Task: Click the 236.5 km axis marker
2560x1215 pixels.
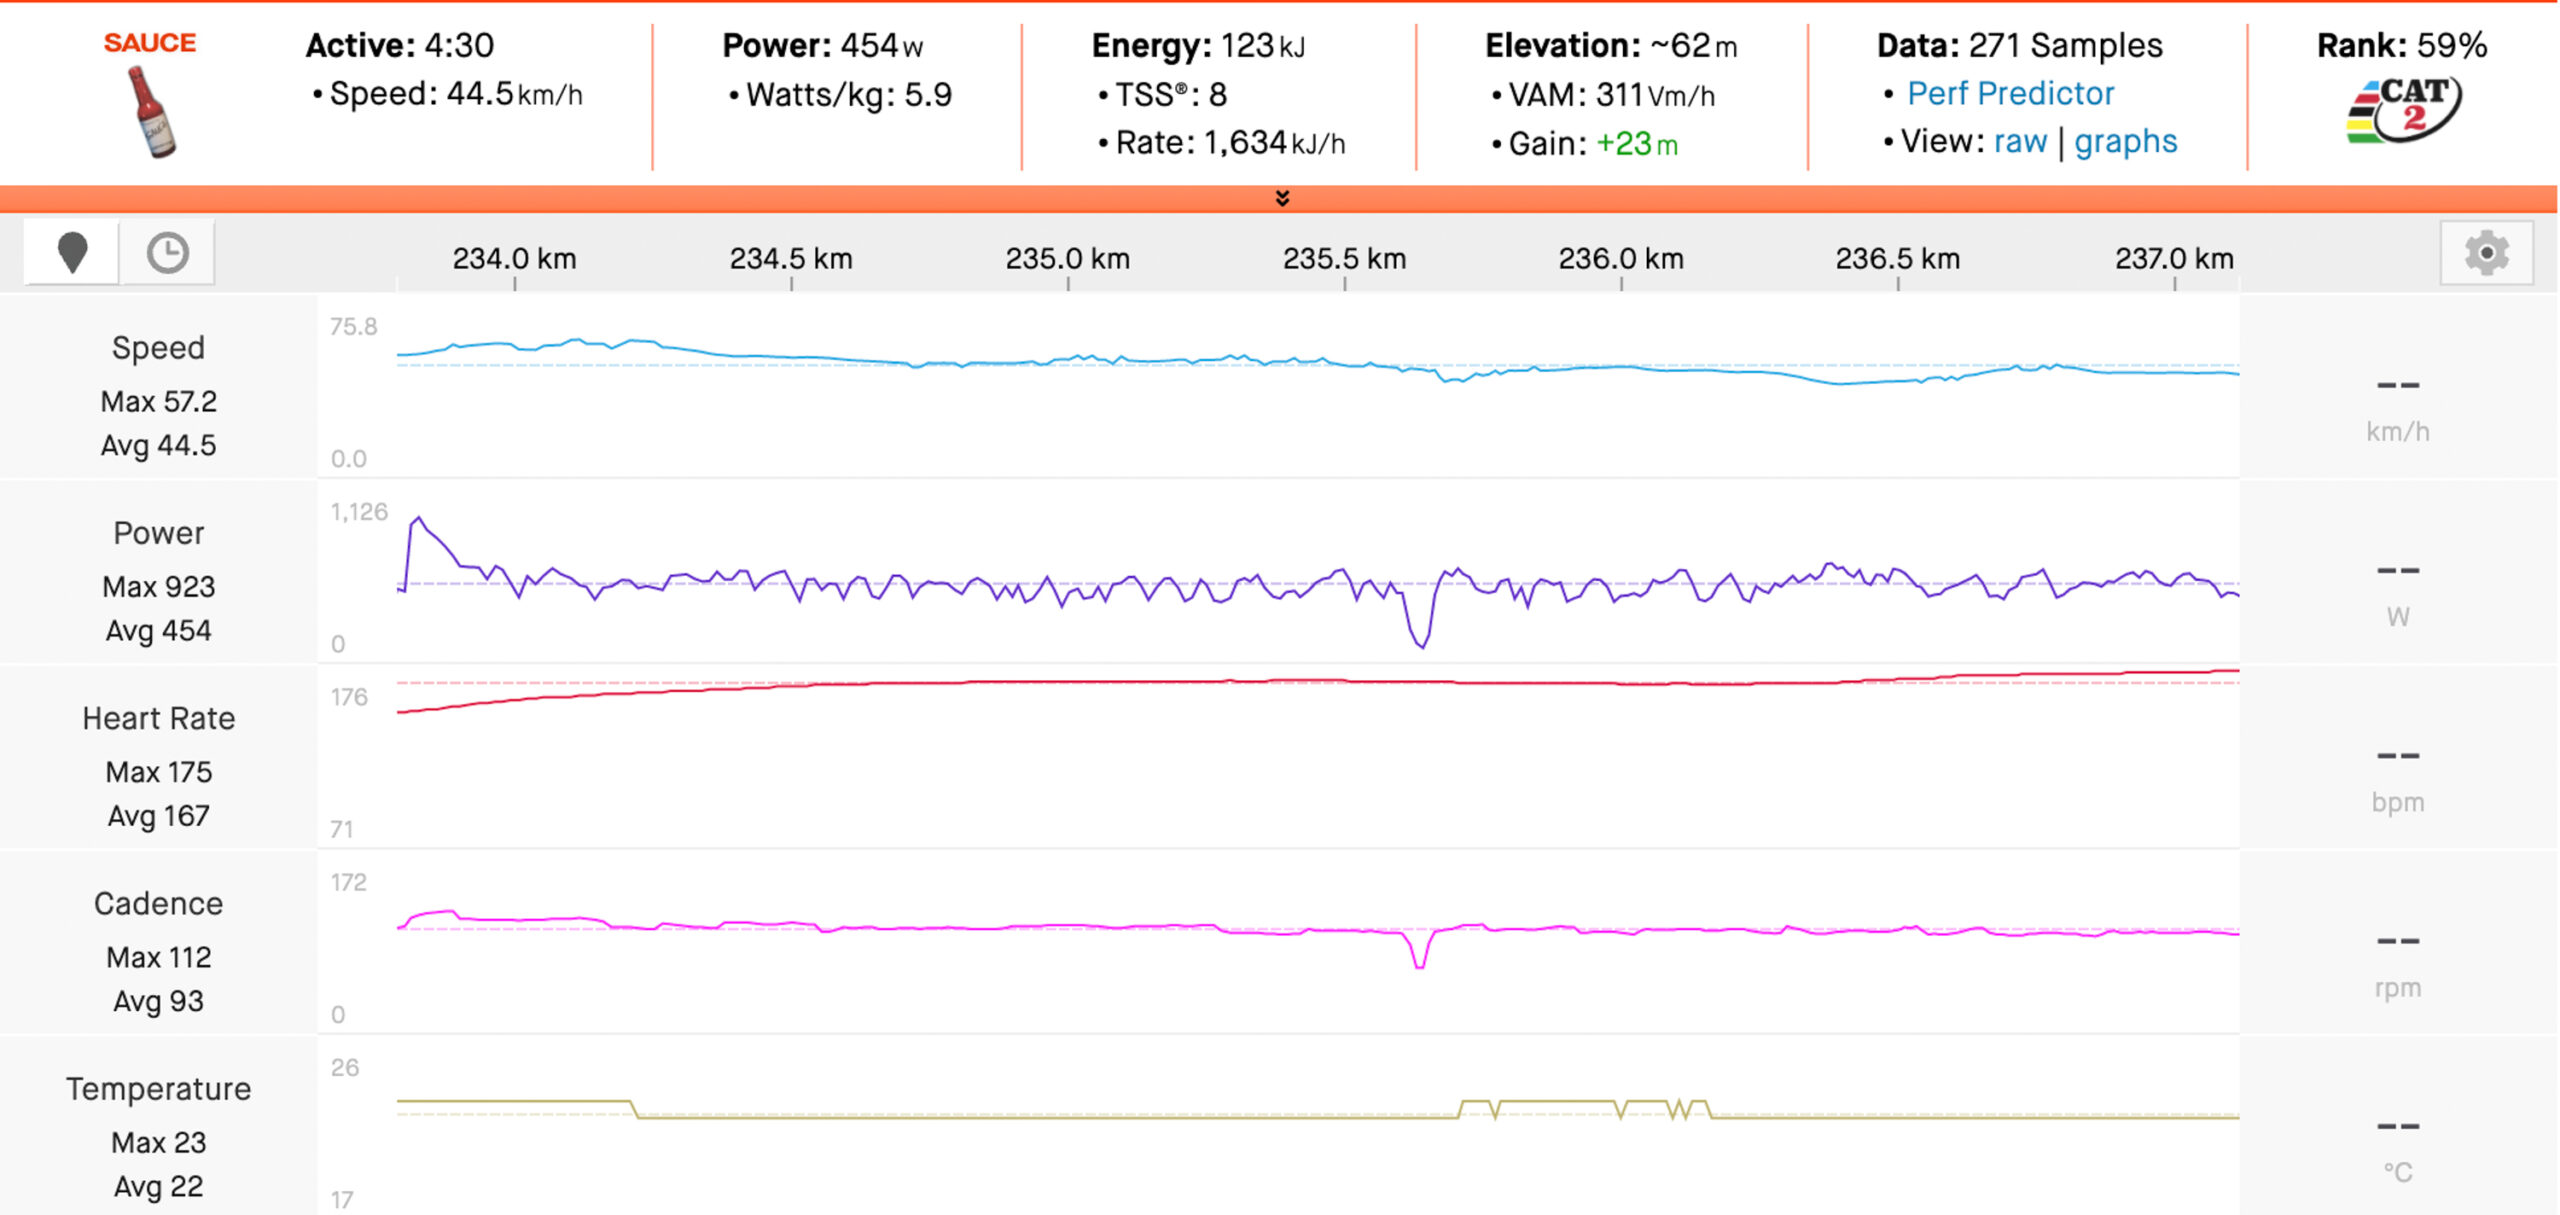Action: (1897, 259)
